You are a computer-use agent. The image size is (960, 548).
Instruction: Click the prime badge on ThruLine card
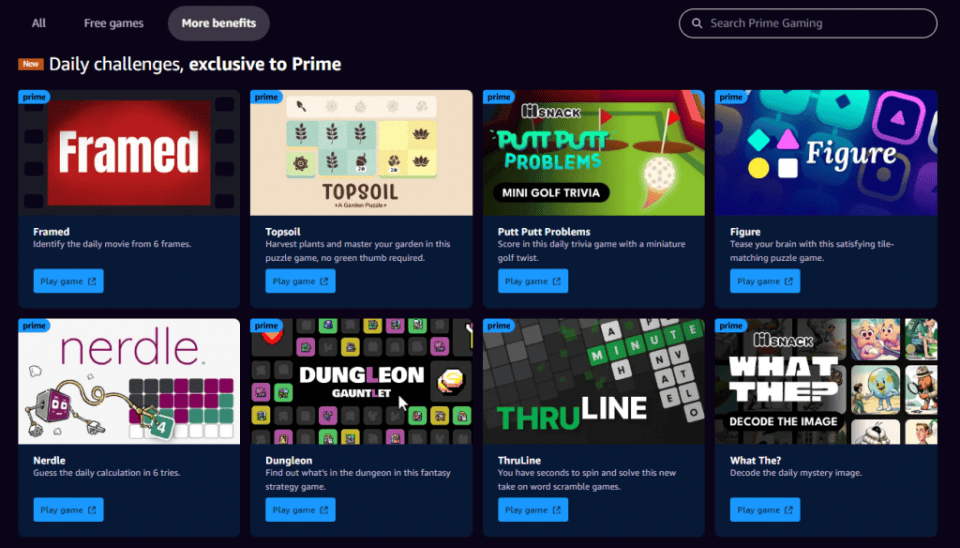click(x=498, y=325)
